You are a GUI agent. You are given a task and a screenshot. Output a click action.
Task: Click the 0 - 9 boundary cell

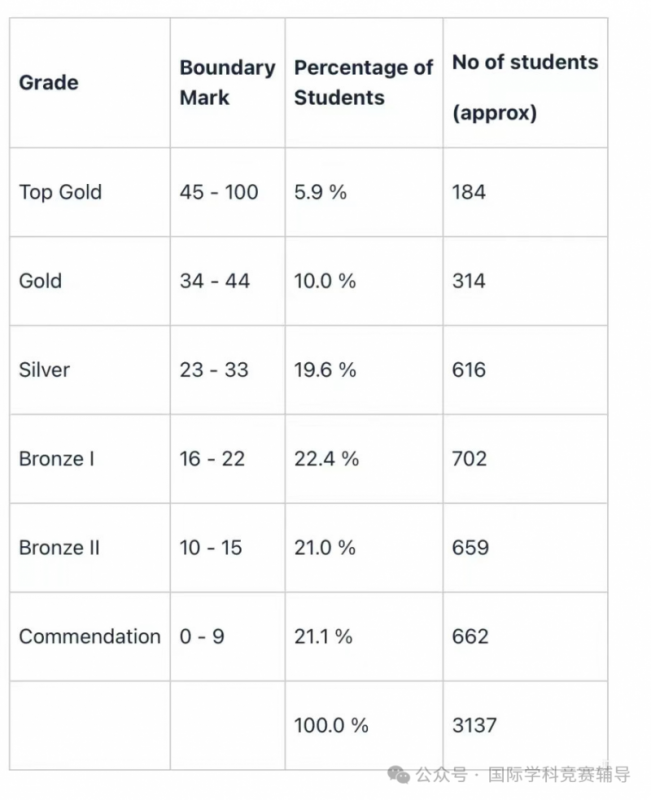click(228, 637)
